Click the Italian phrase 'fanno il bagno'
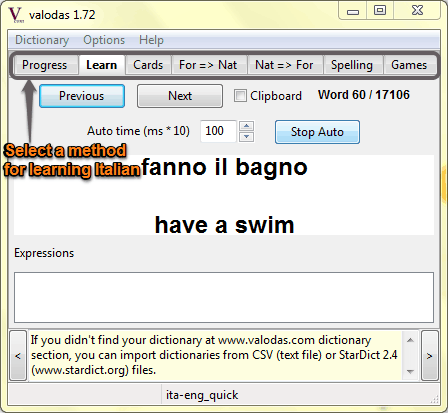448x413 pixels. [224, 167]
